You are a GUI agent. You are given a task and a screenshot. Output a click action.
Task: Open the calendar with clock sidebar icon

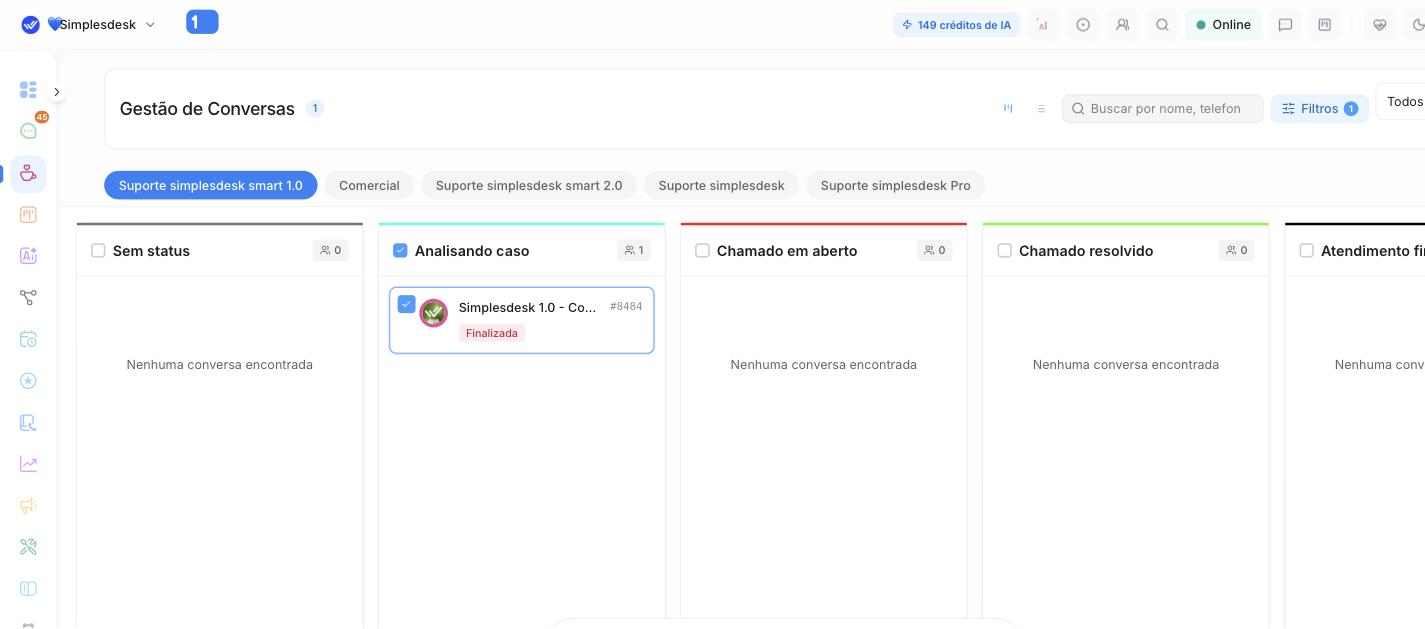tap(28, 339)
